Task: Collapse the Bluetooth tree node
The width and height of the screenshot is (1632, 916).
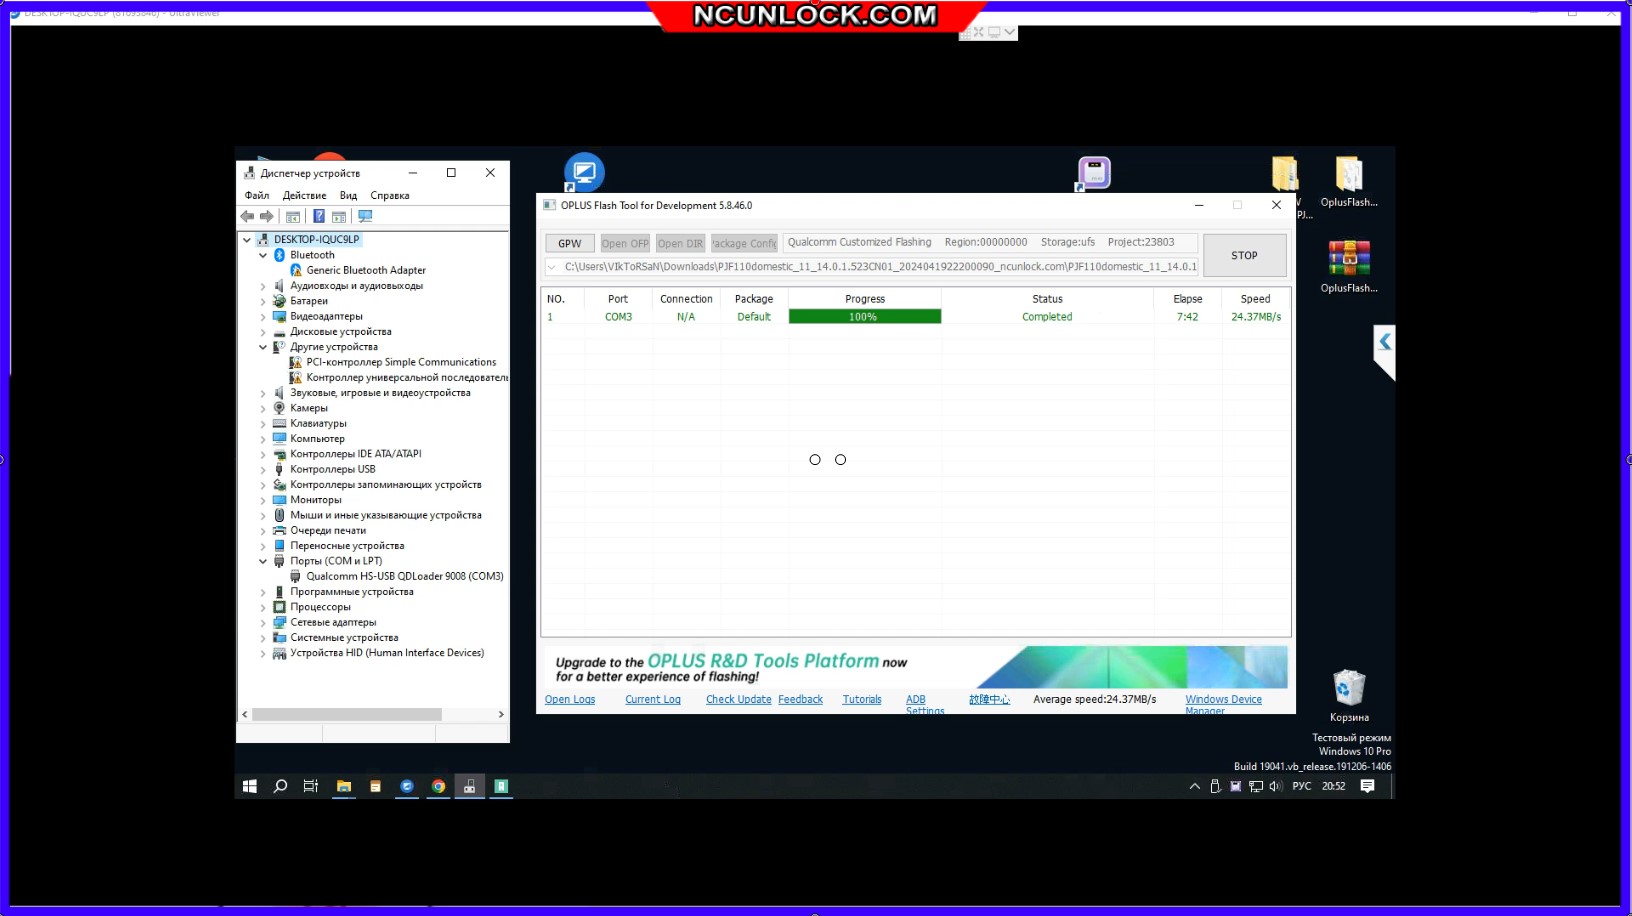Action: pos(263,255)
